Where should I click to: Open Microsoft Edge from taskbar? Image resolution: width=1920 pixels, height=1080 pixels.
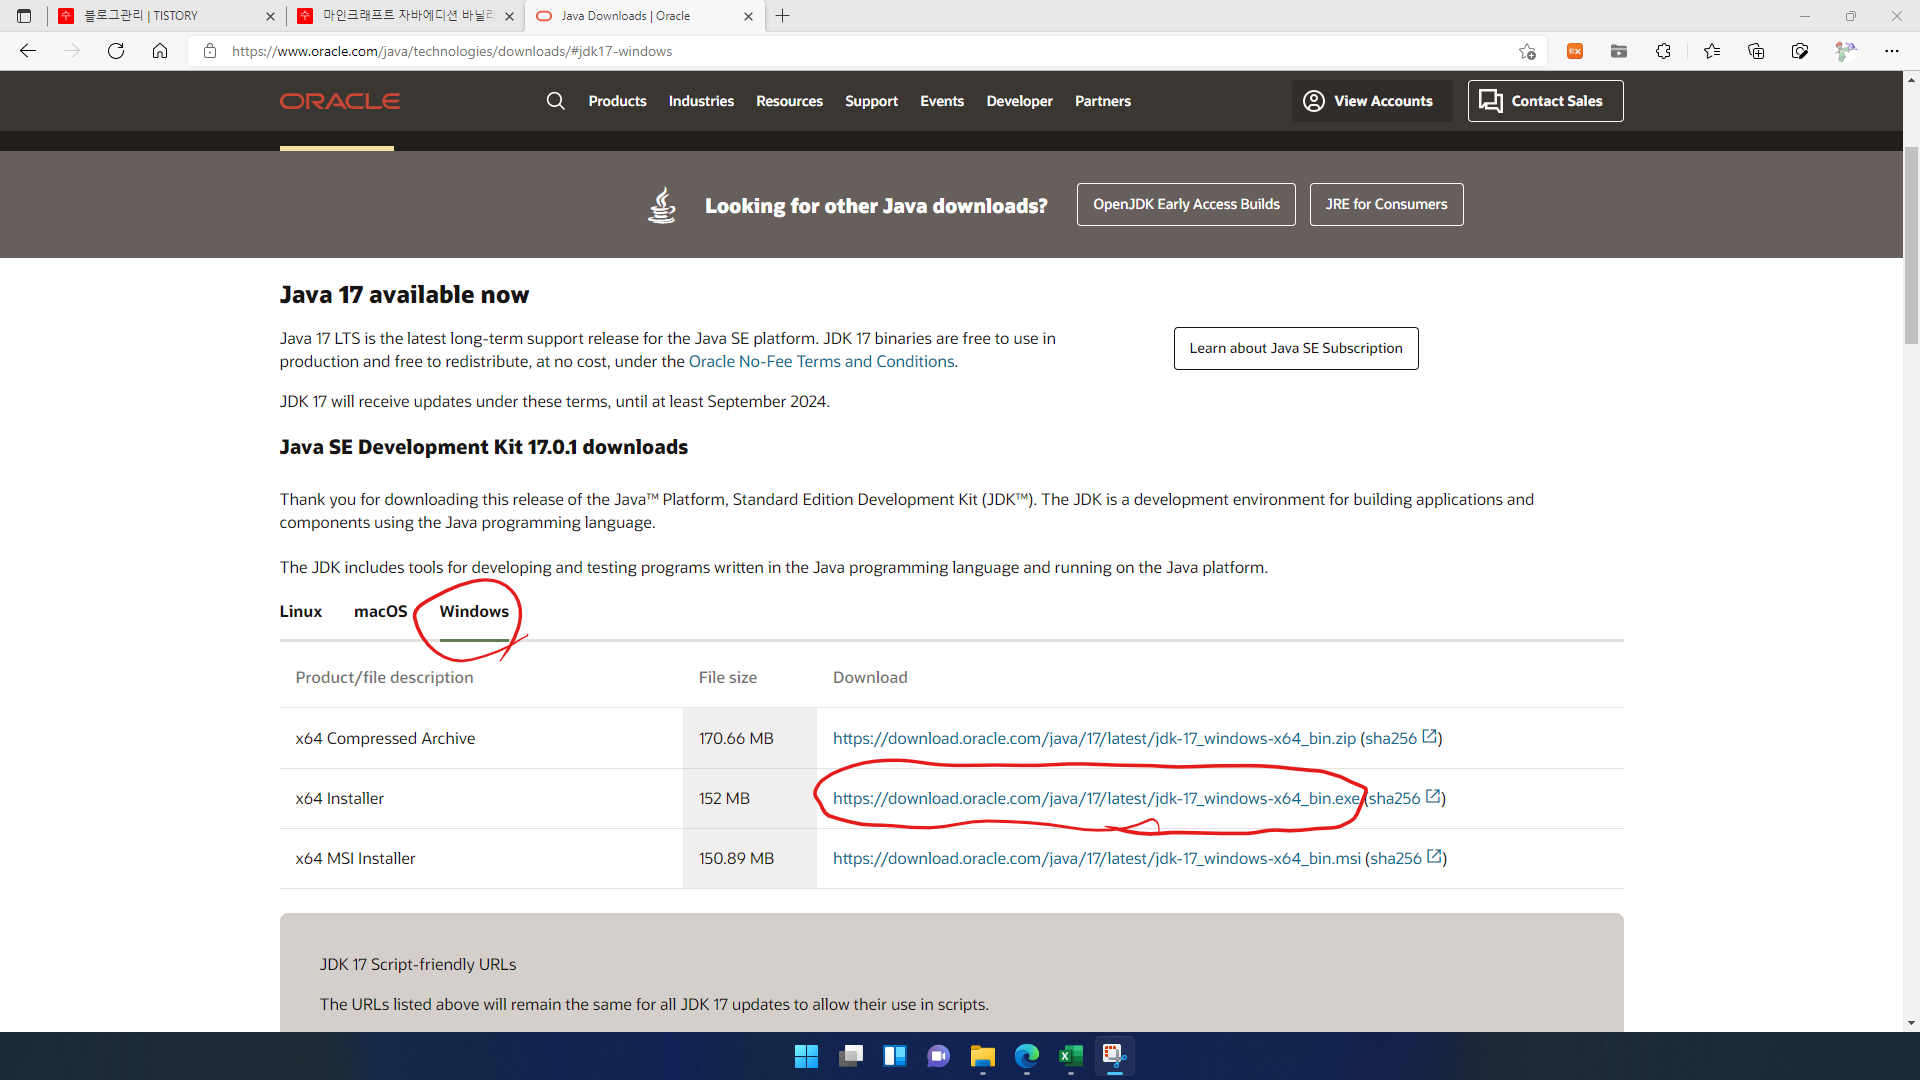pos(1026,1056)
